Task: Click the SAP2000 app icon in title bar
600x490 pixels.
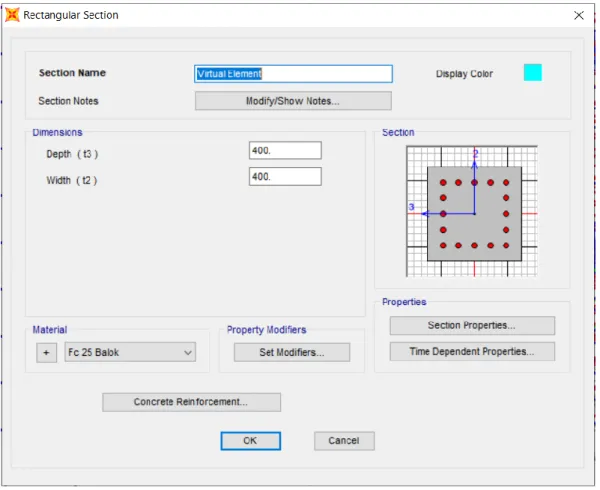Action: [12, 15]
